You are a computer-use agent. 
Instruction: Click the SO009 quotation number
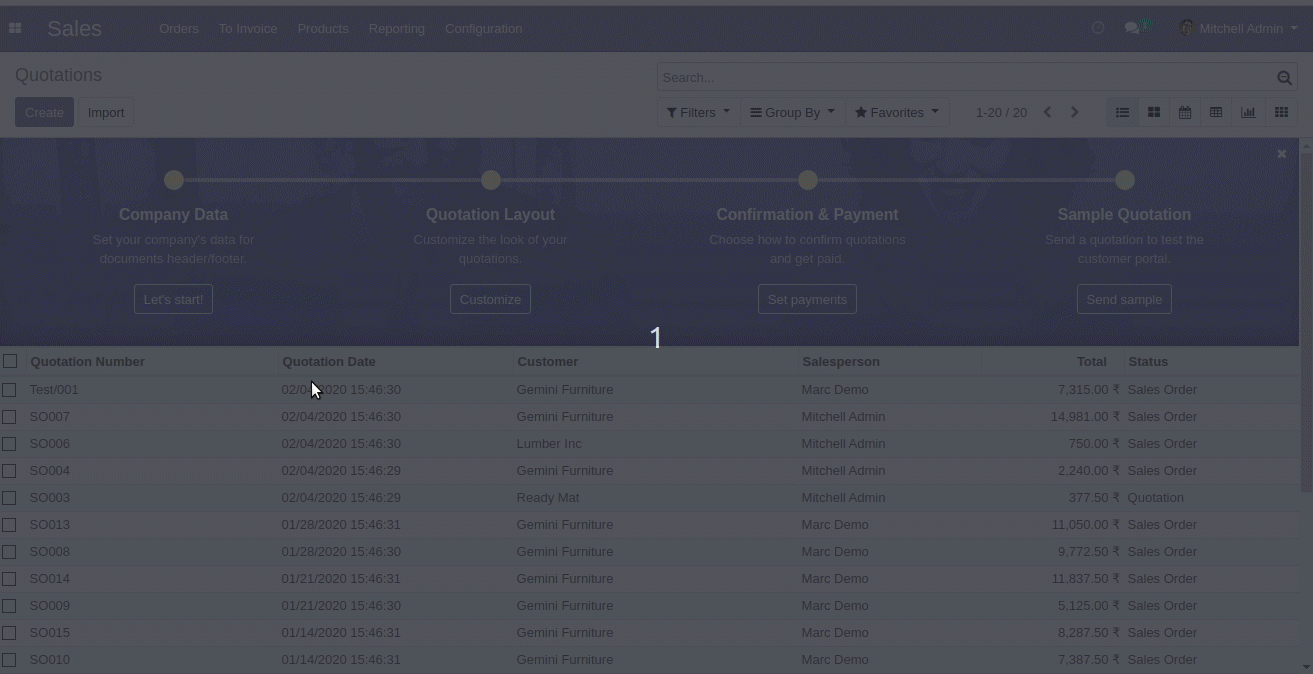coord(50,605)
